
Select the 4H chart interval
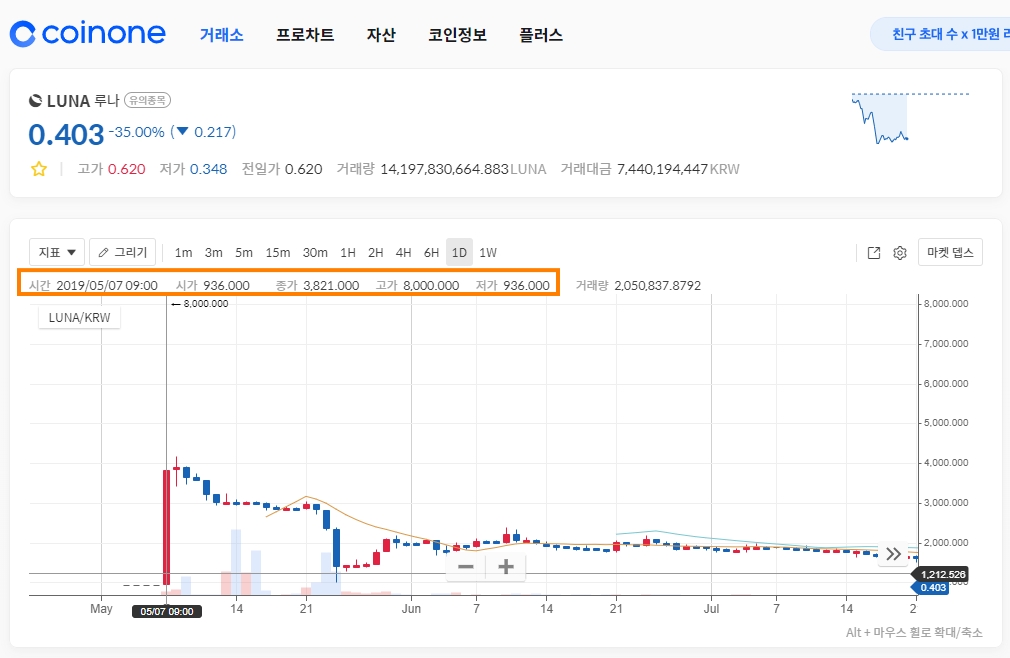point(404,252)
